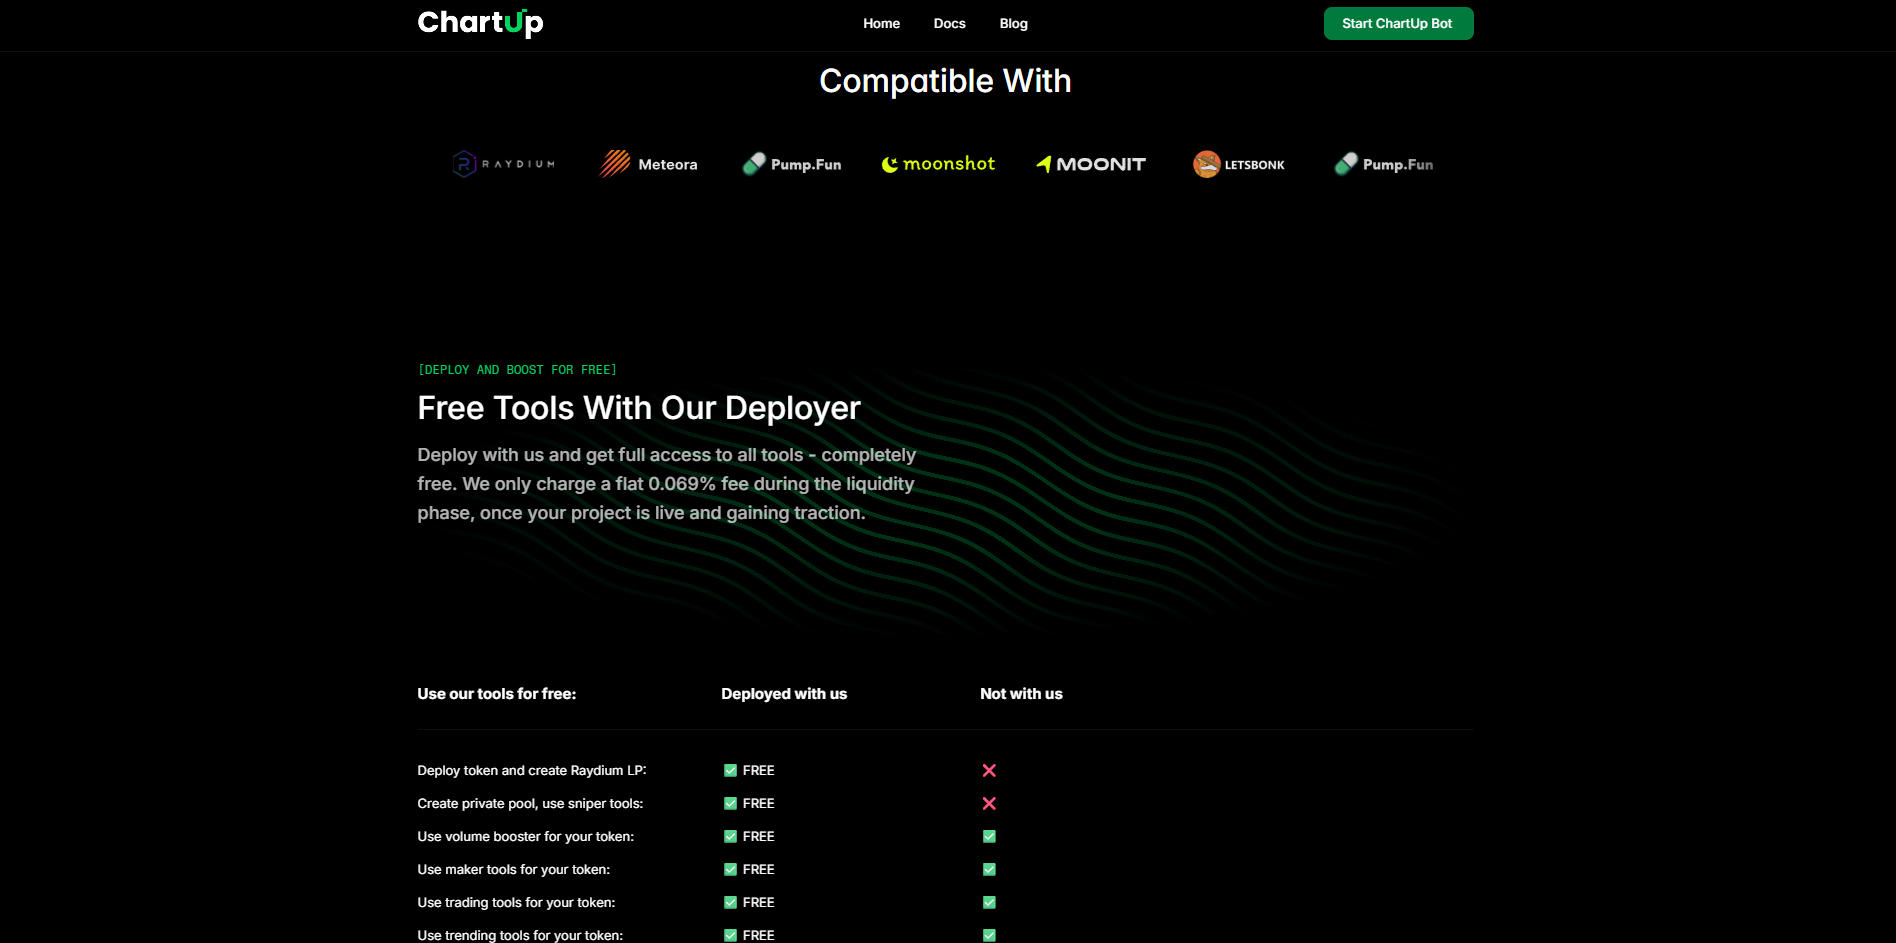Click Not-with-us checkmark for trading tools

pos(989,902)
